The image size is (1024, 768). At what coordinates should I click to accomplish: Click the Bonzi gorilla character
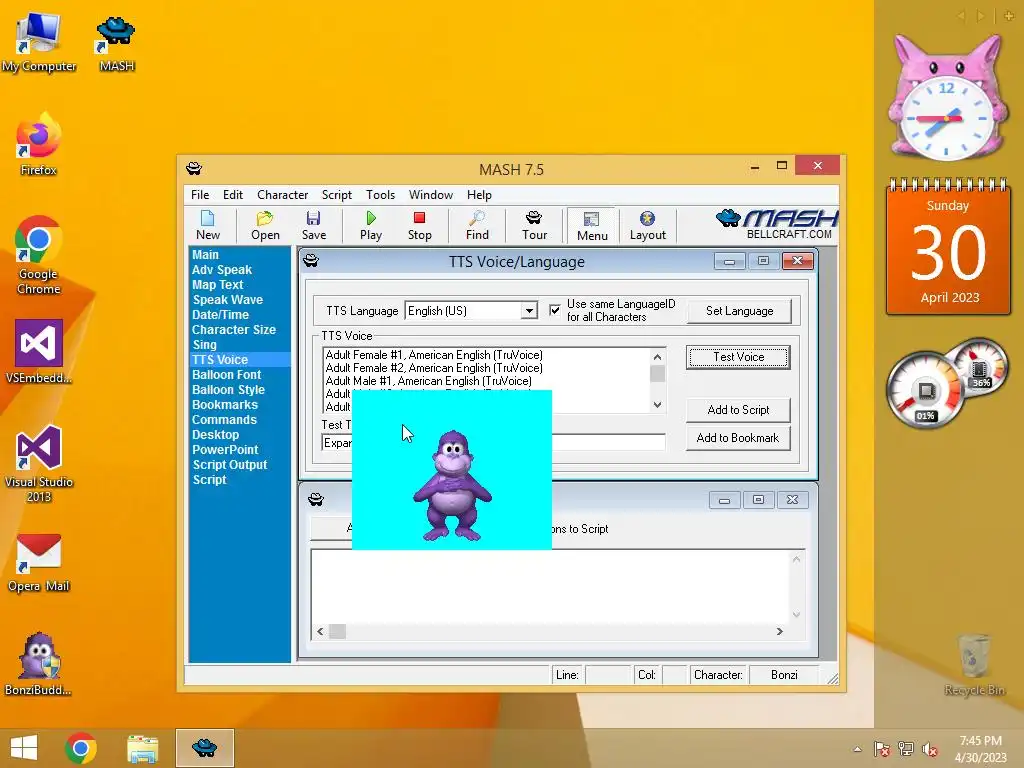[452, 485]
